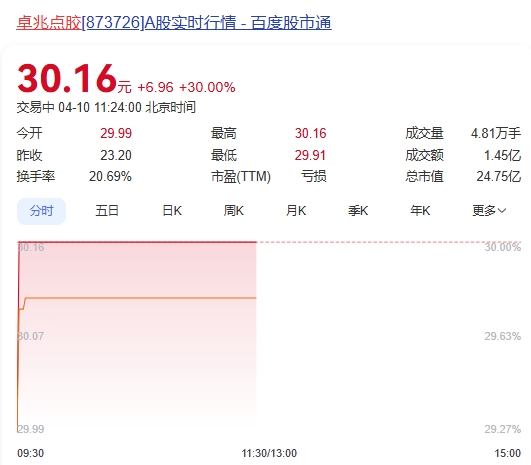Switch to the 五日 tab
The image size is (531, 465).
(107, 211)
